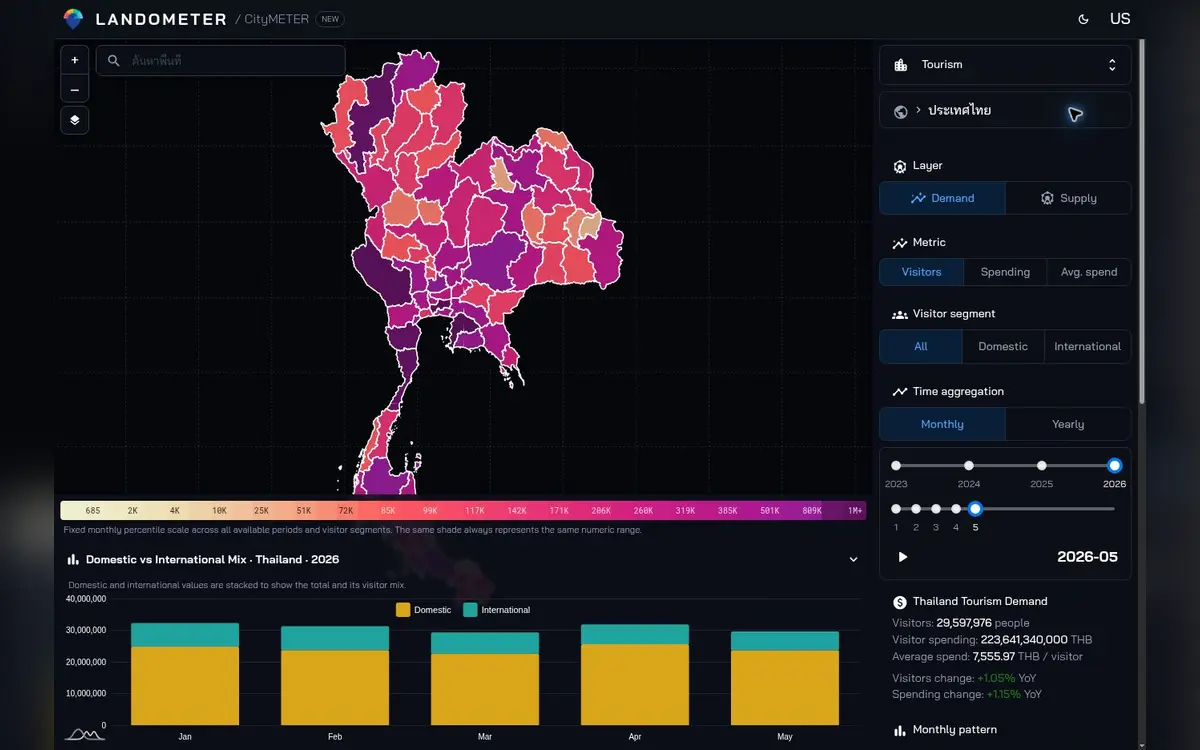The width and height of the screenshot is (1200, 750).
Task: Play the timeline animation
Action: tap(903, 557)
